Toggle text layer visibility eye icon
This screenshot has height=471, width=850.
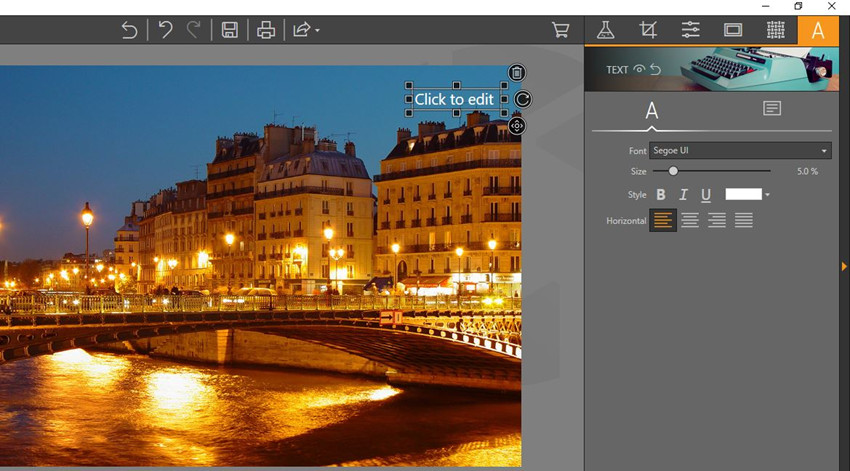coord(638,69)
